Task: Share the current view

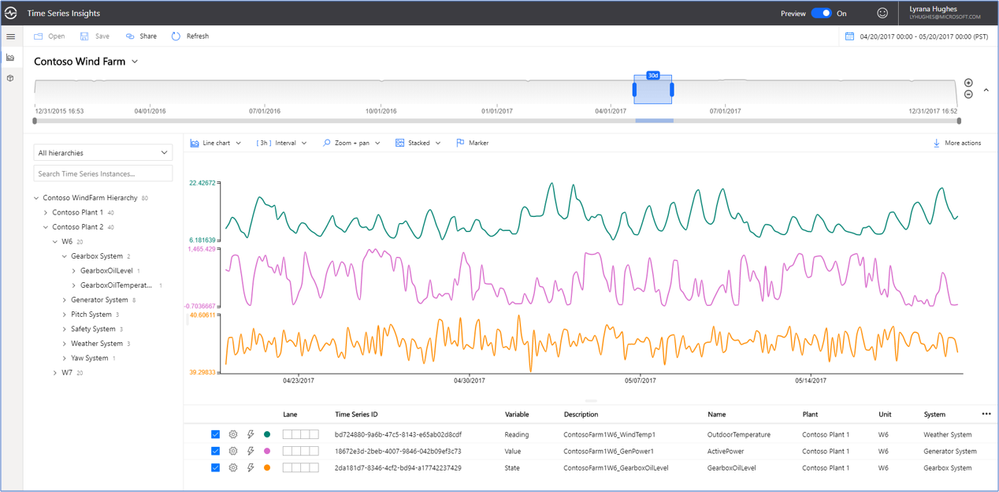Action: pyautogui.click(x=141, y=36)
